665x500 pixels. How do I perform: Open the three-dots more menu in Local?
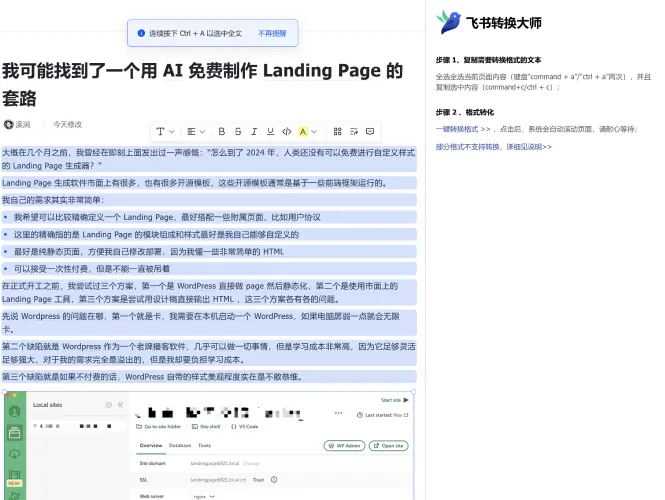point(338,413)
